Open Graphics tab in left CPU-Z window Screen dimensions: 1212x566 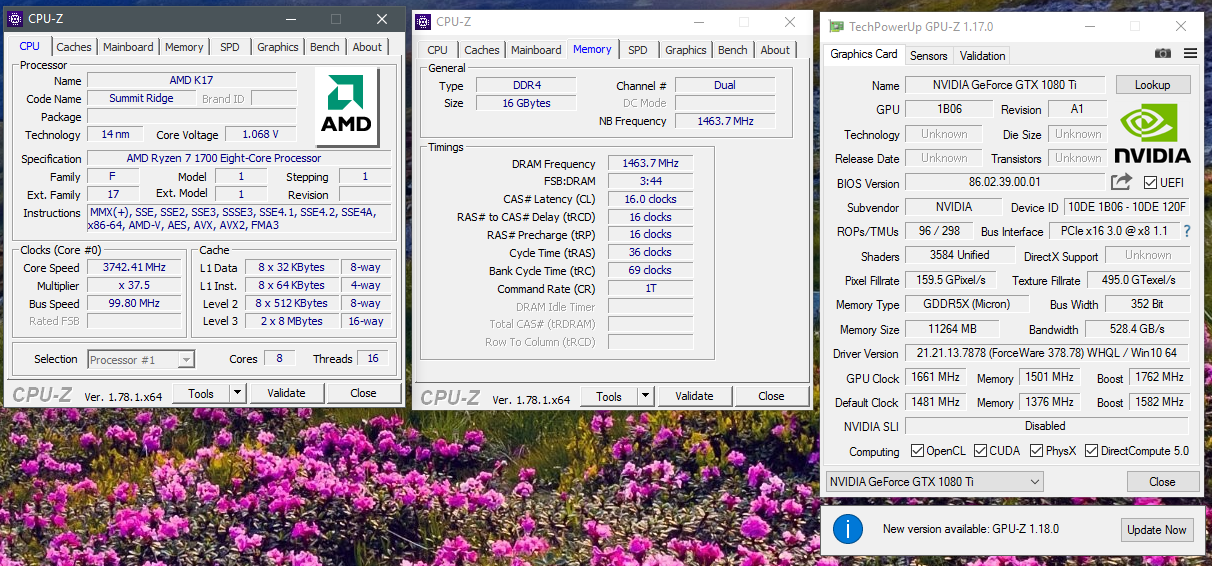tap(277, 47)
